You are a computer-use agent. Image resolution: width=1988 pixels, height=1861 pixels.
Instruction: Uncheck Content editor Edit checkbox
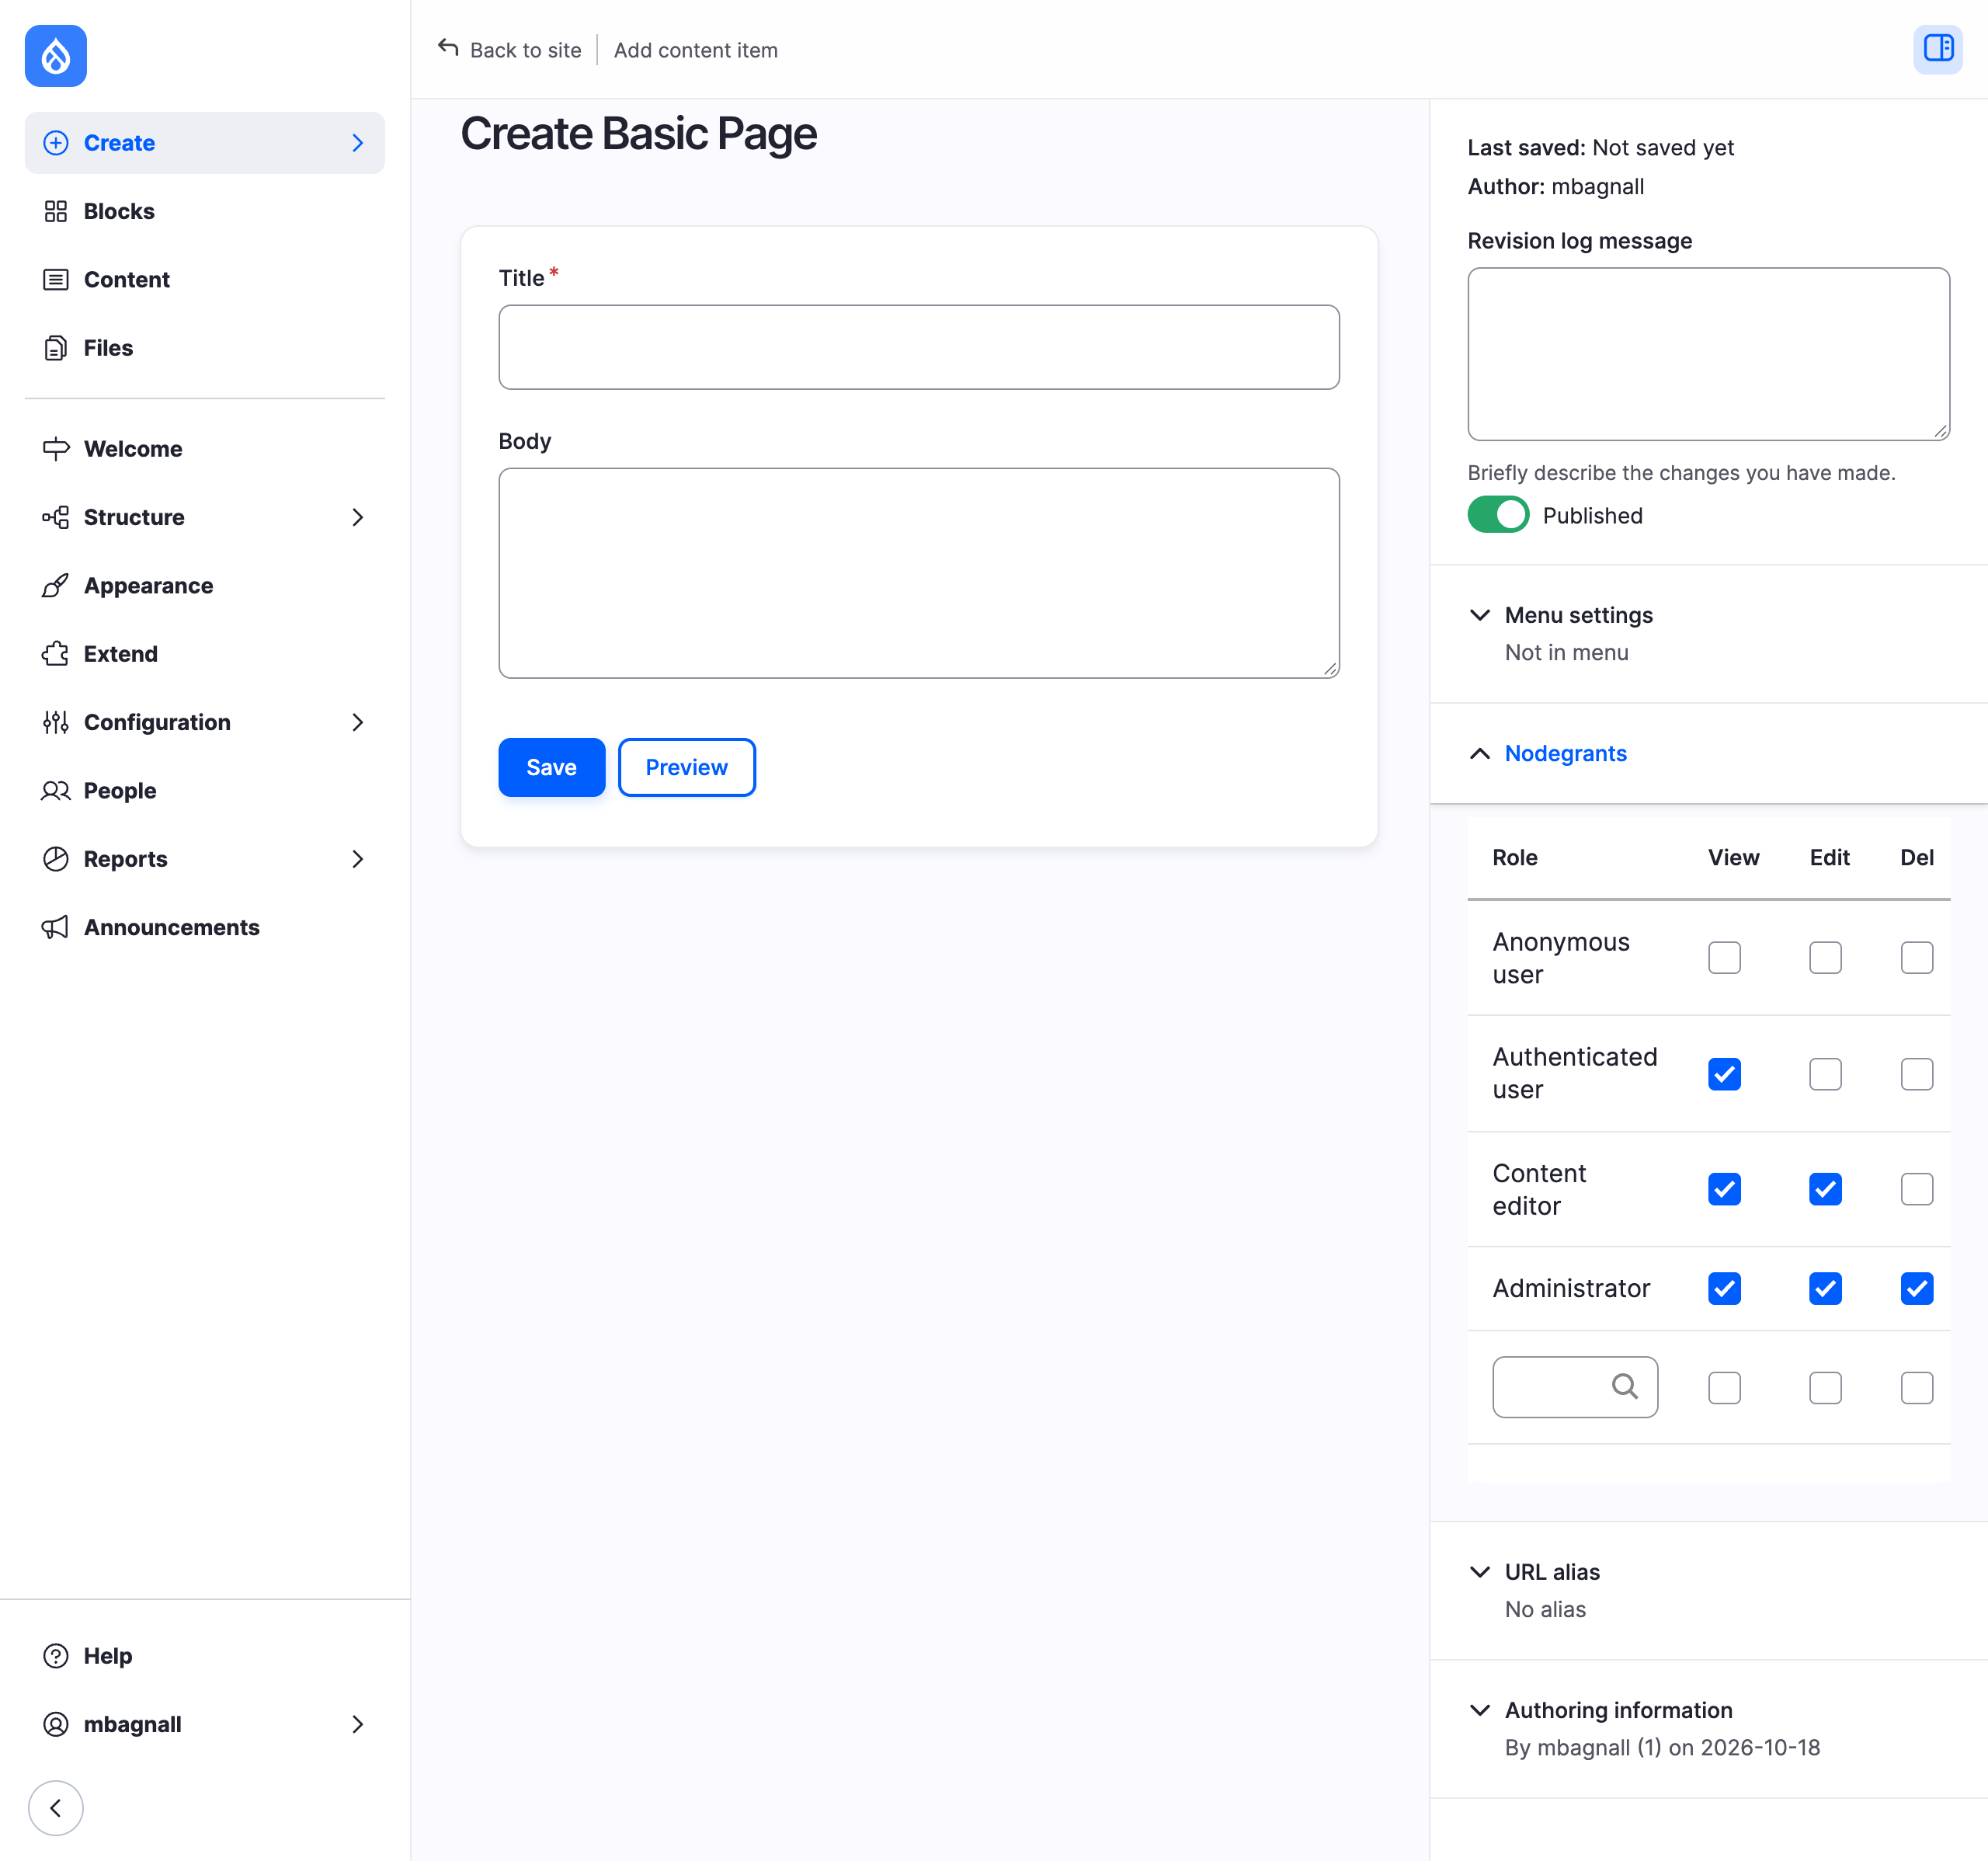pos(1825,1189)
